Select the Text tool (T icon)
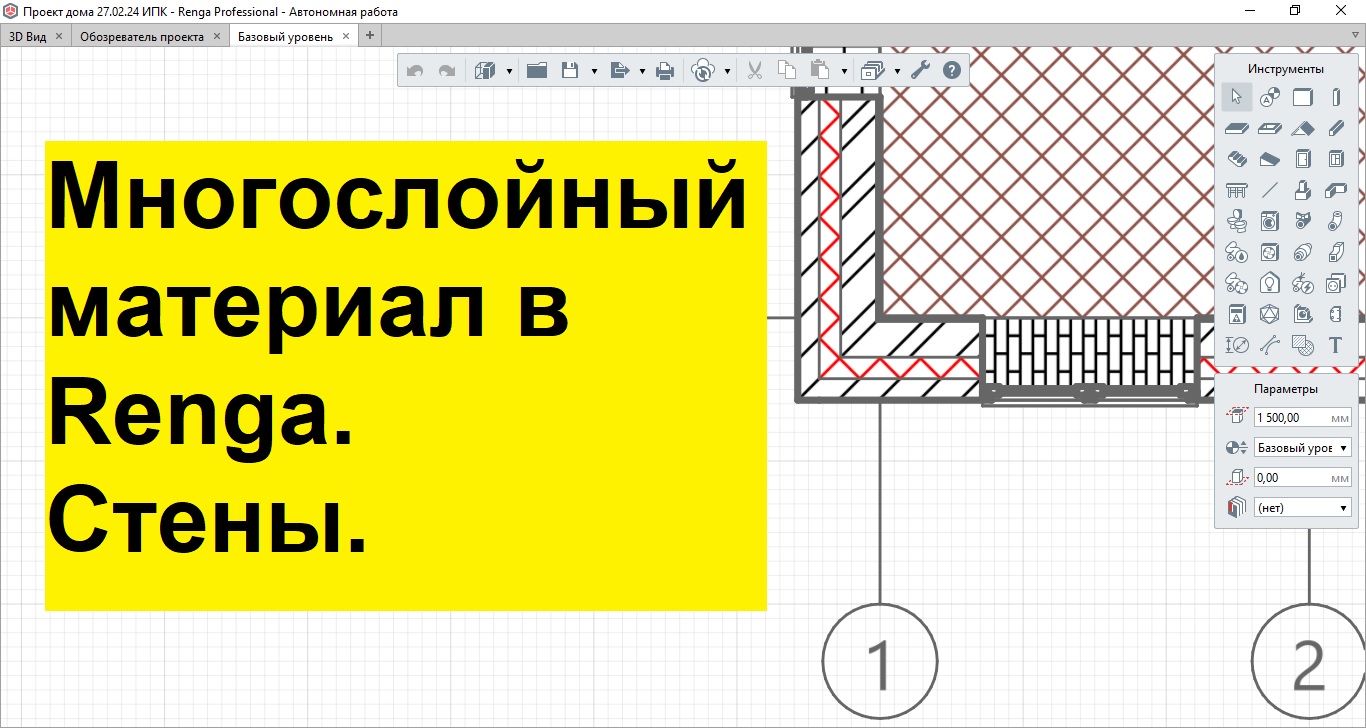This screenshot has height=728, width=1366. (x=1335, y=345)
